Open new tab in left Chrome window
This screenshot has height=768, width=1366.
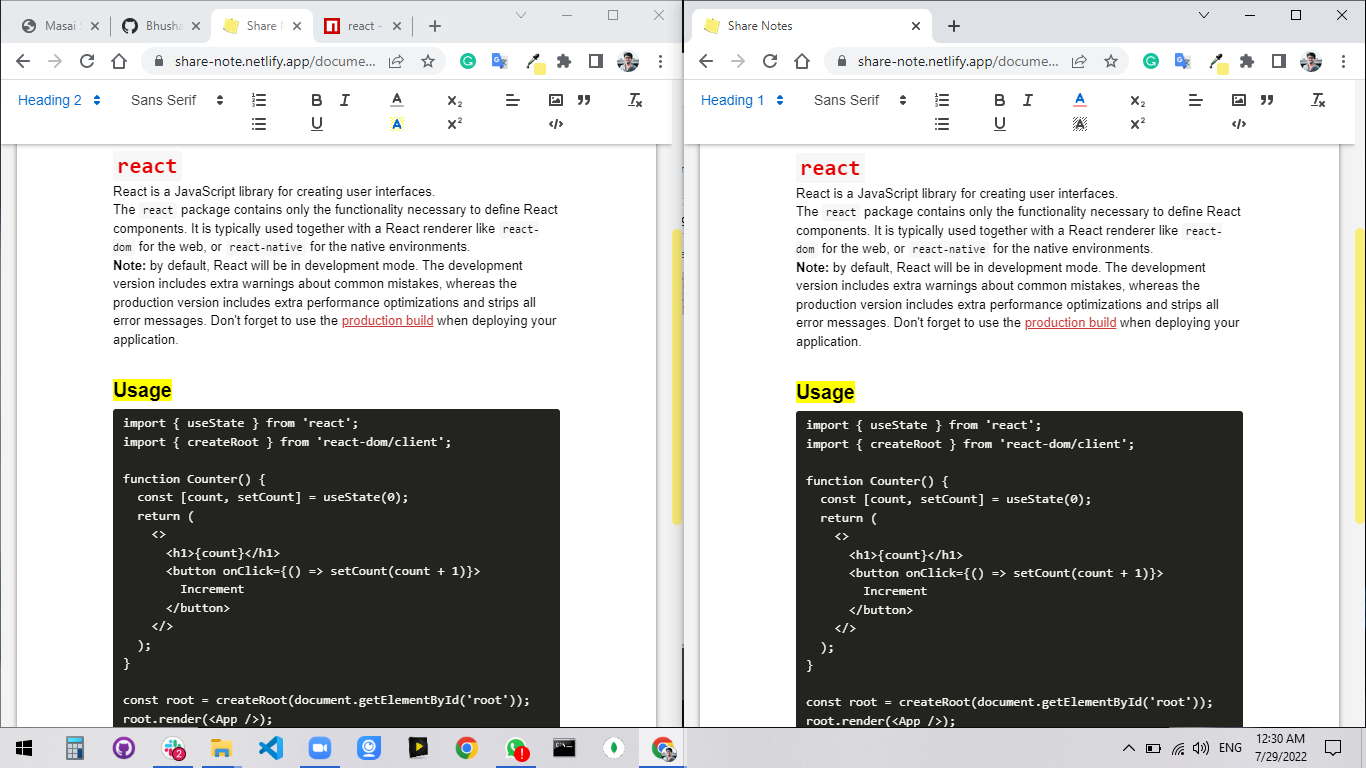click(x=434, y=26)
